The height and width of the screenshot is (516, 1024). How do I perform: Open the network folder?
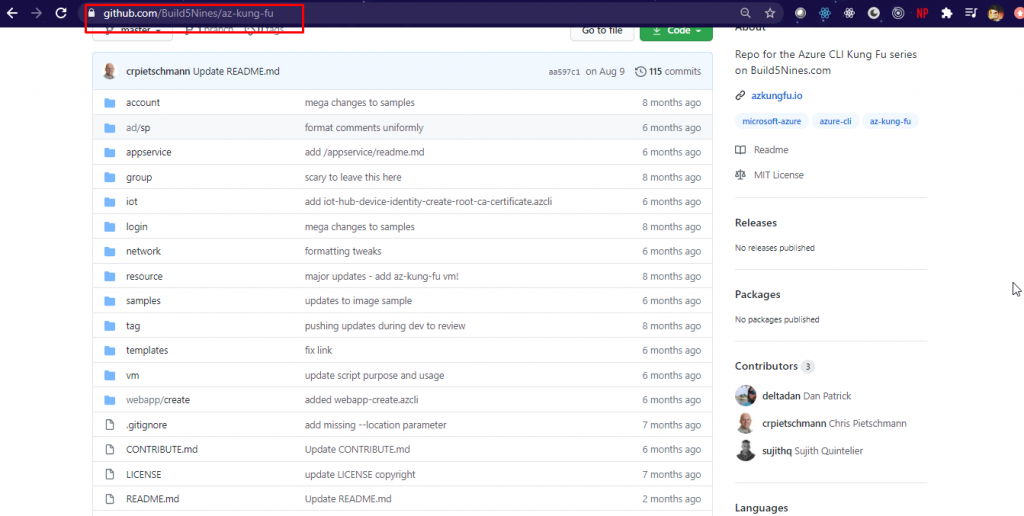pos(143,251)
